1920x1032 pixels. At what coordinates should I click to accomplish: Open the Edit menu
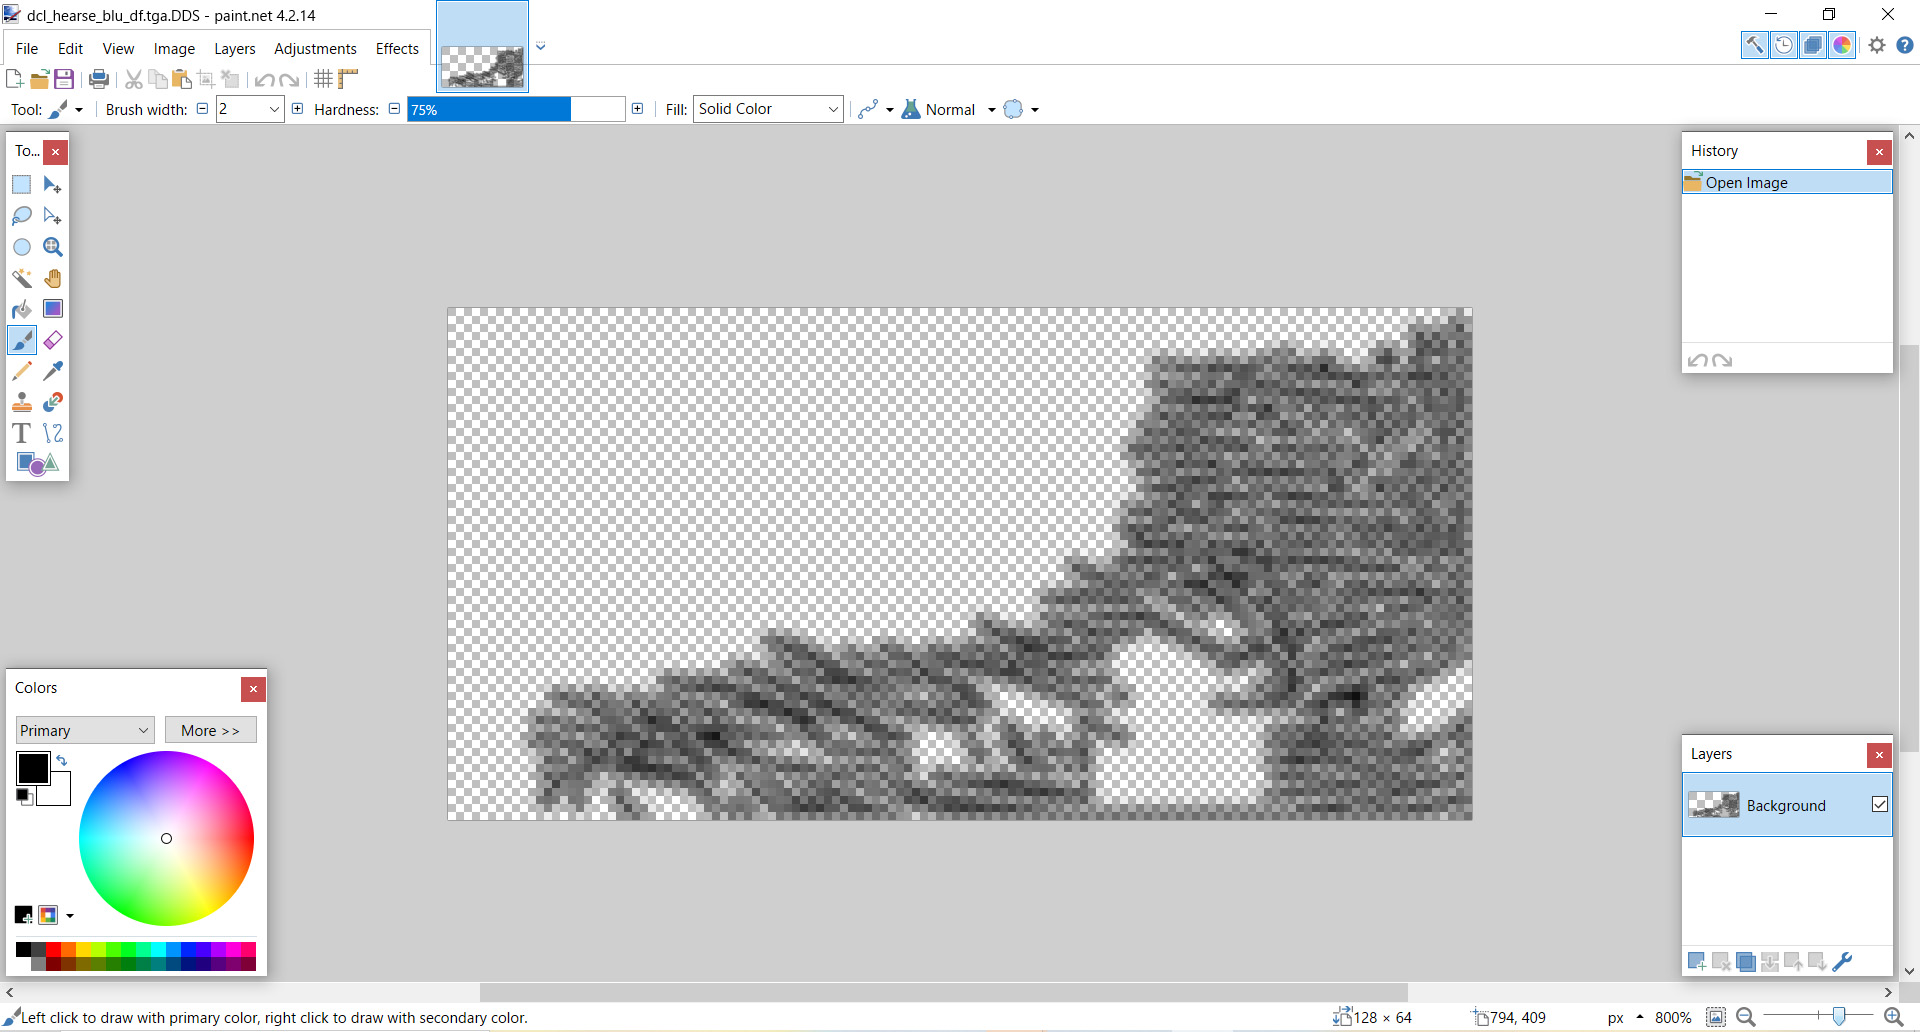[70, 48]
